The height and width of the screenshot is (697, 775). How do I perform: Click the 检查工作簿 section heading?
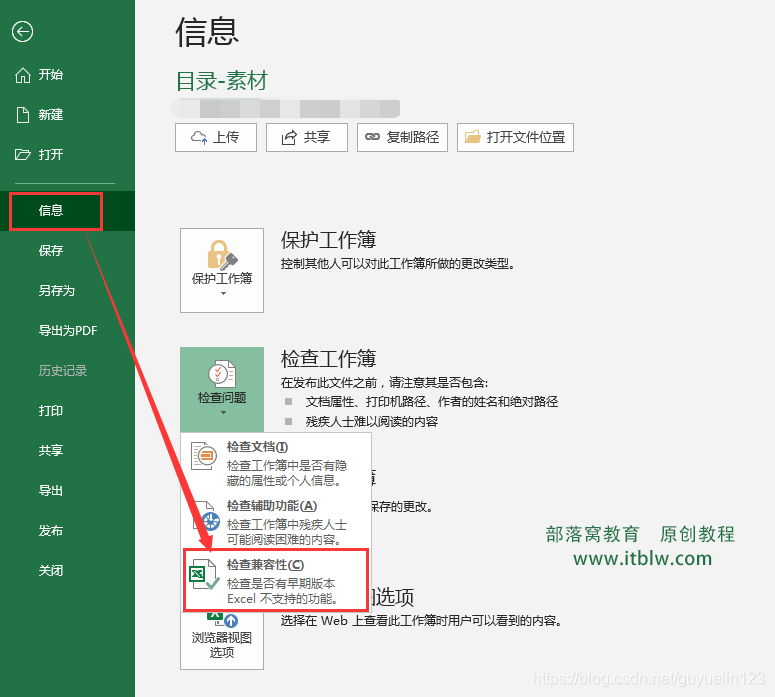328,358
